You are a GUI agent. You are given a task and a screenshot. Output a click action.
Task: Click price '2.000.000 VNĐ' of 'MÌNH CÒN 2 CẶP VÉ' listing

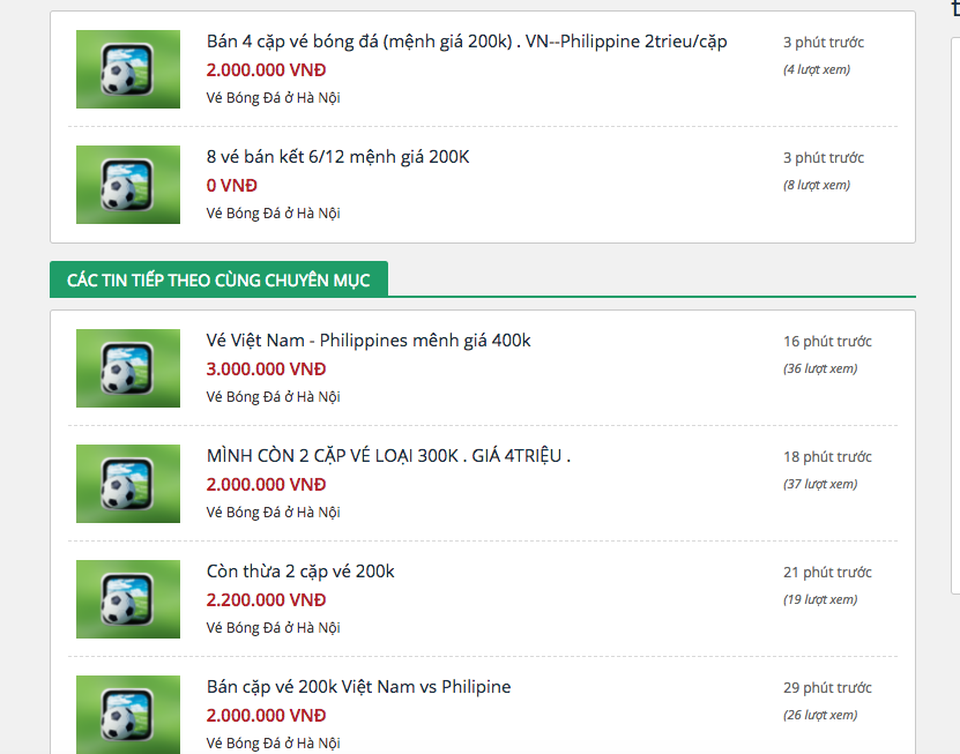click(x=266, y=485)
